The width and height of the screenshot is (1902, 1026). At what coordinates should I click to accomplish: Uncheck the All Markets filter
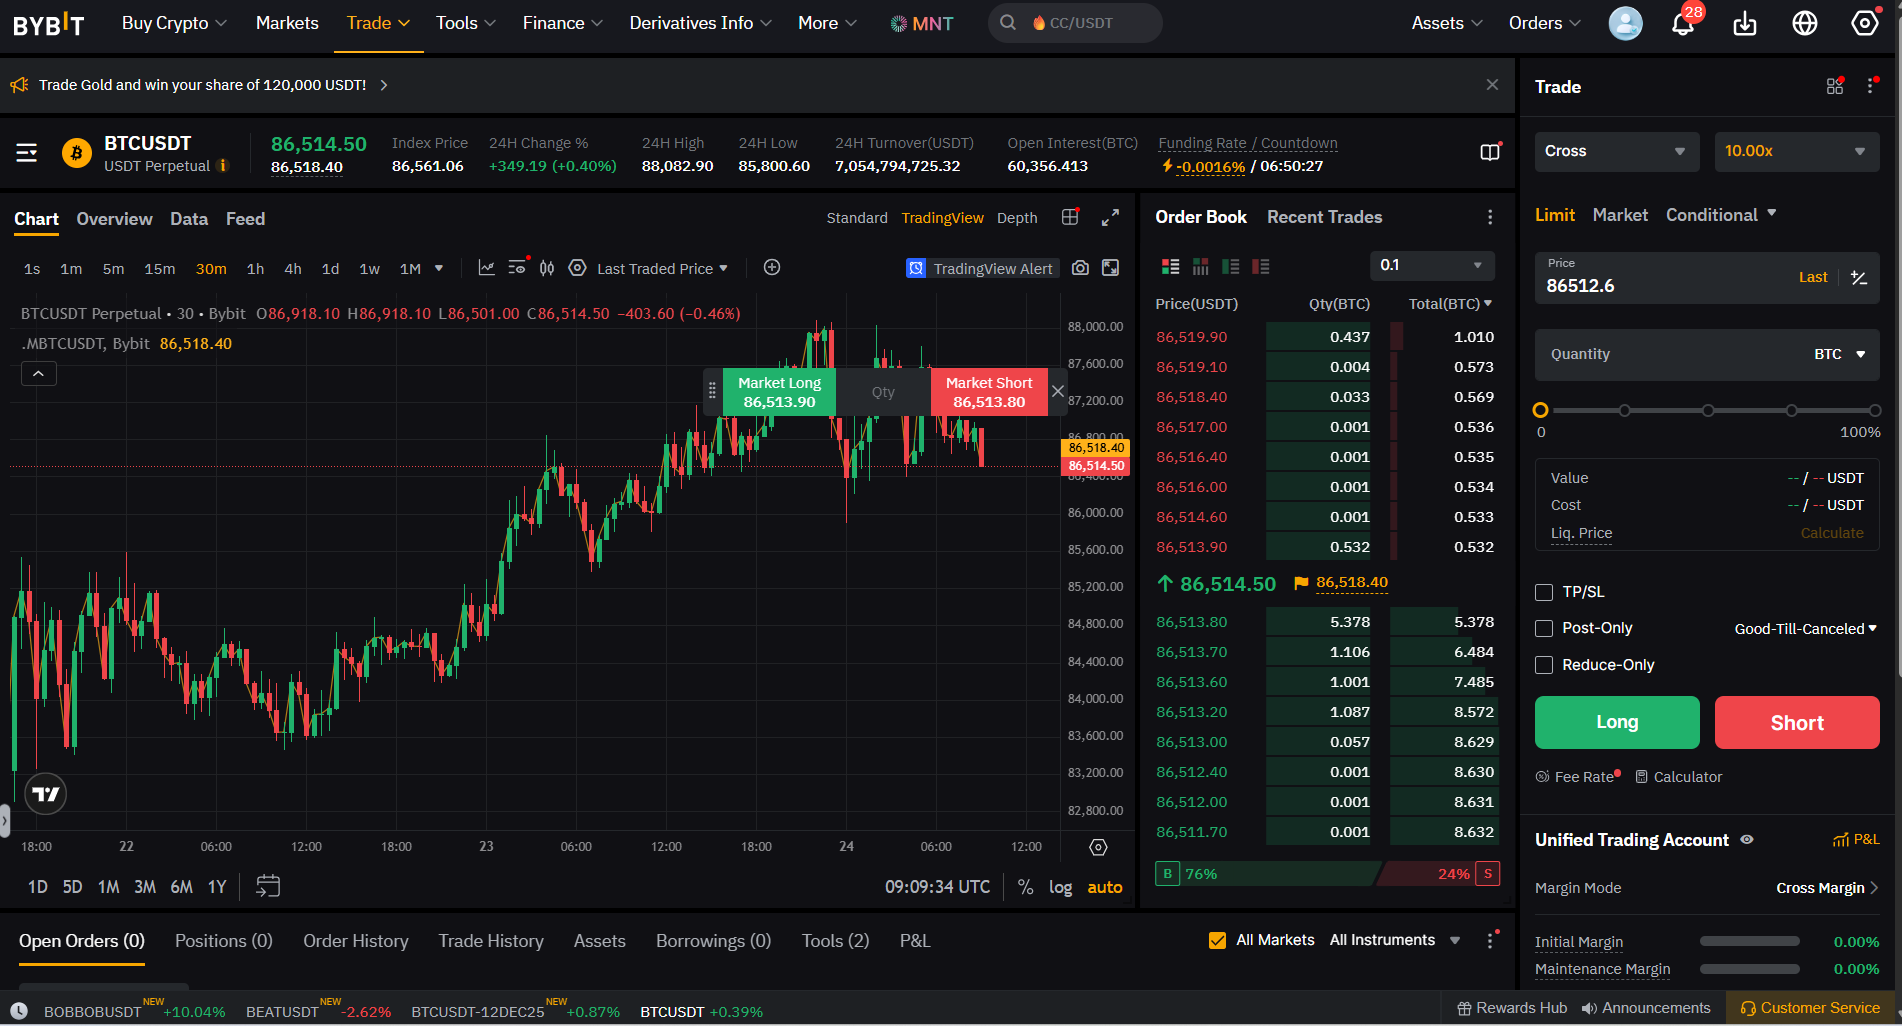click(1218, 940)
